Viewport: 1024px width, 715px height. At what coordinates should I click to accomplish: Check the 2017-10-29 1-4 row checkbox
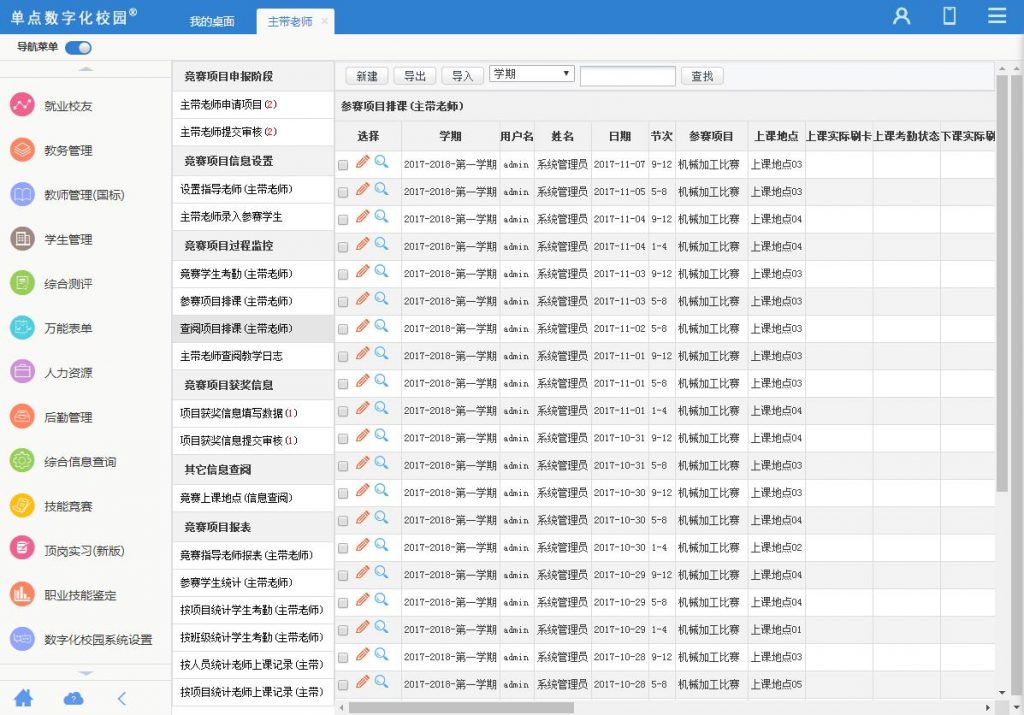[343, 631]
